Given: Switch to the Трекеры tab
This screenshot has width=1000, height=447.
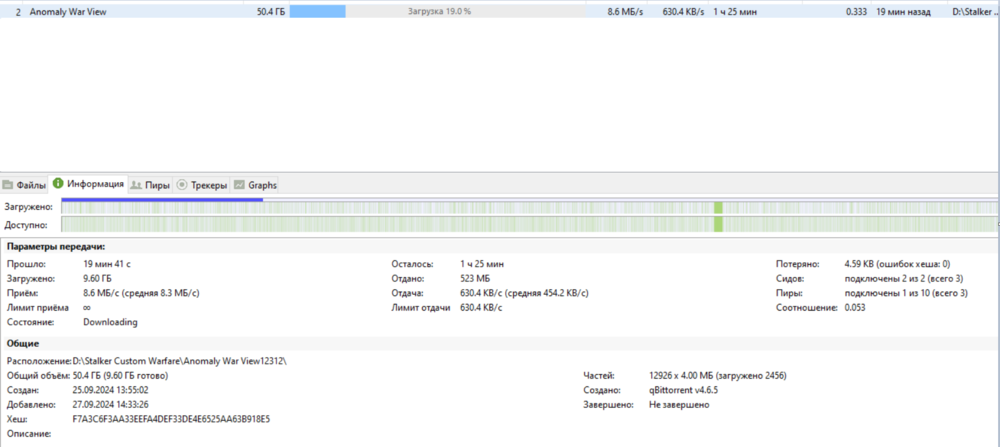Looking at the screenshot, I should pos(202,186).
